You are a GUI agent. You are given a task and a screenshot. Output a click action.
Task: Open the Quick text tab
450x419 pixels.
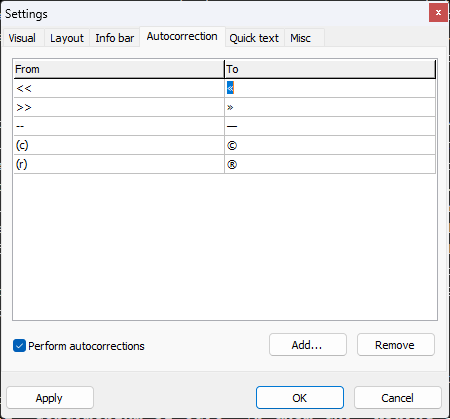pyautogui.click(x=254, y=38)
